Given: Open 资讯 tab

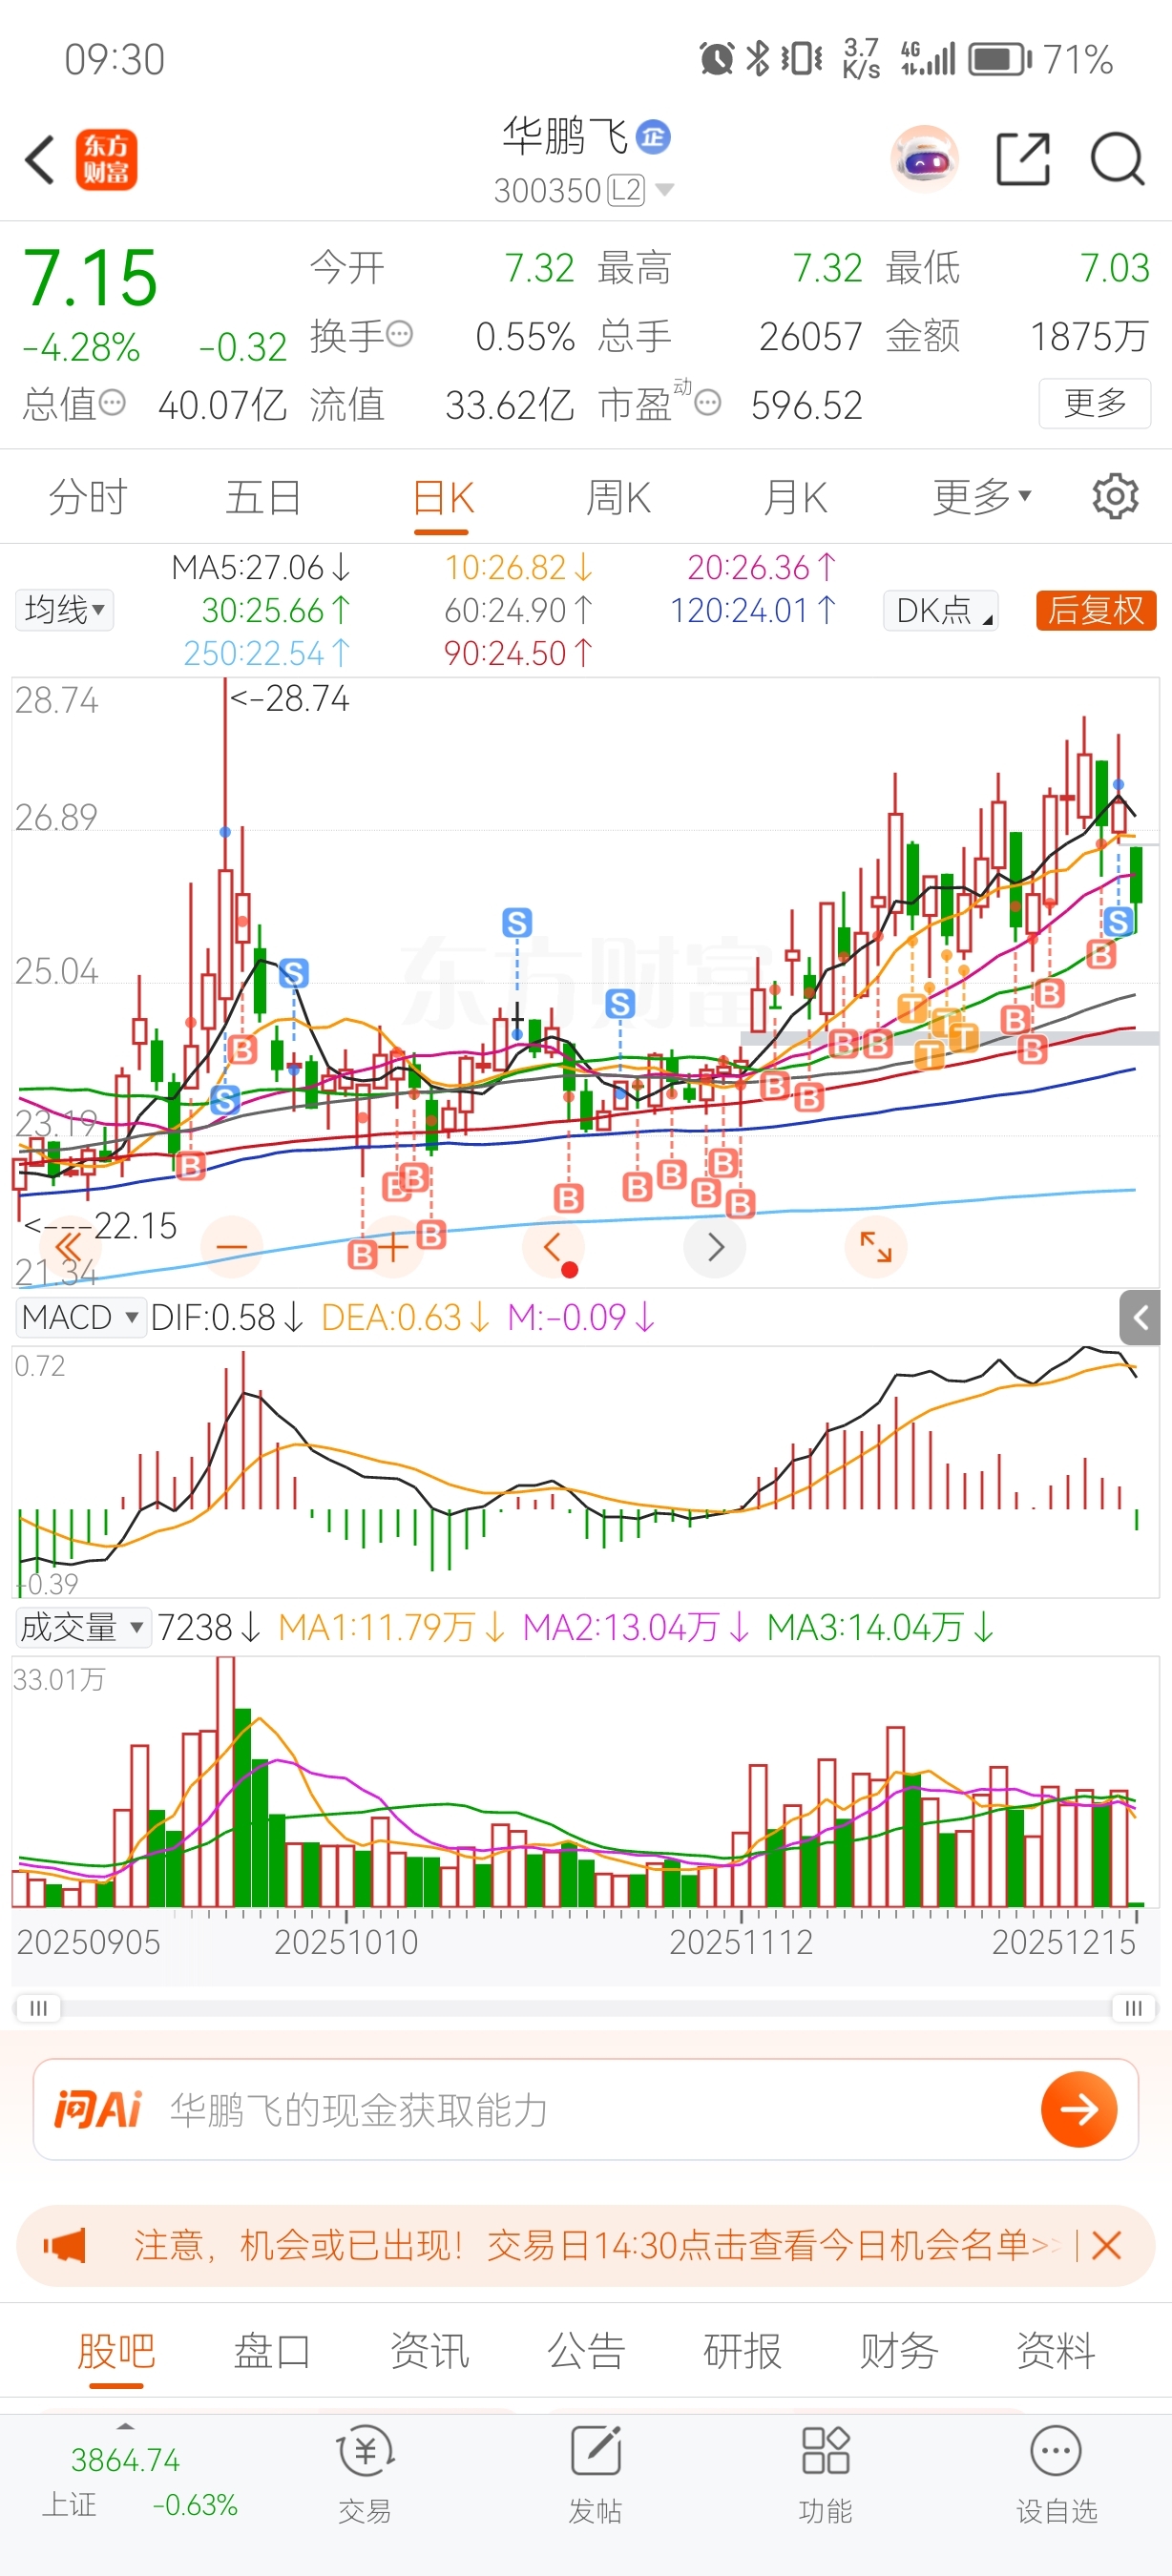Looking at the screenshot, I should (x=429, y=2350).
